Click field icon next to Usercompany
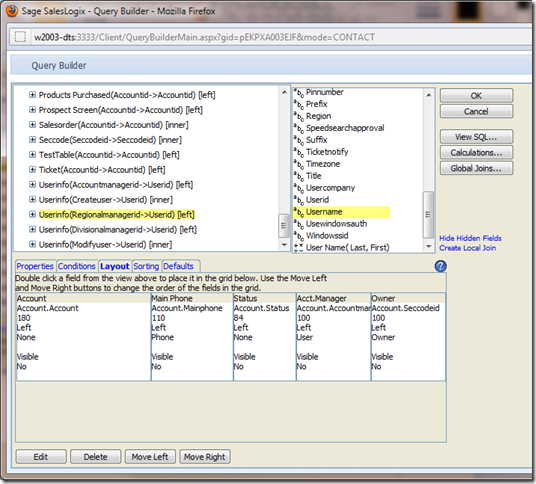Viewport: 536px width, 484px height. pyautogui.click(x=299, y=188)
